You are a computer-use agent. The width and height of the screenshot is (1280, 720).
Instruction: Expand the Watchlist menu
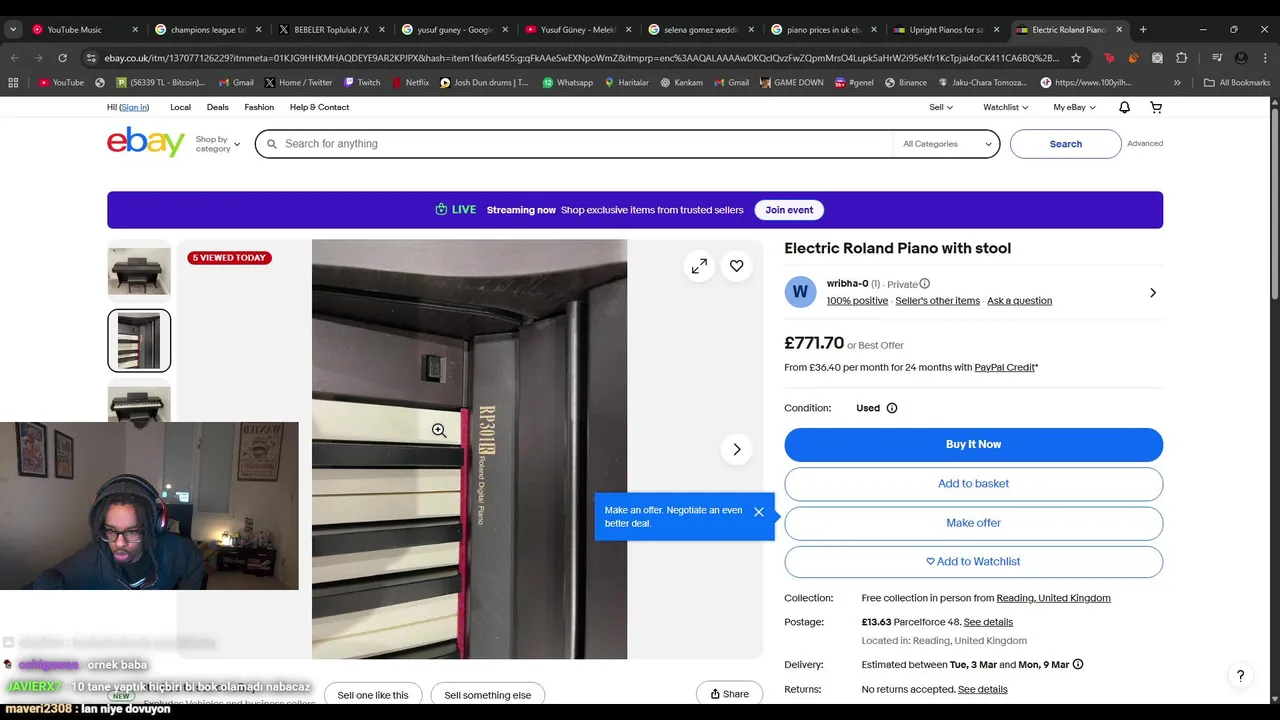coord(1006,107)
